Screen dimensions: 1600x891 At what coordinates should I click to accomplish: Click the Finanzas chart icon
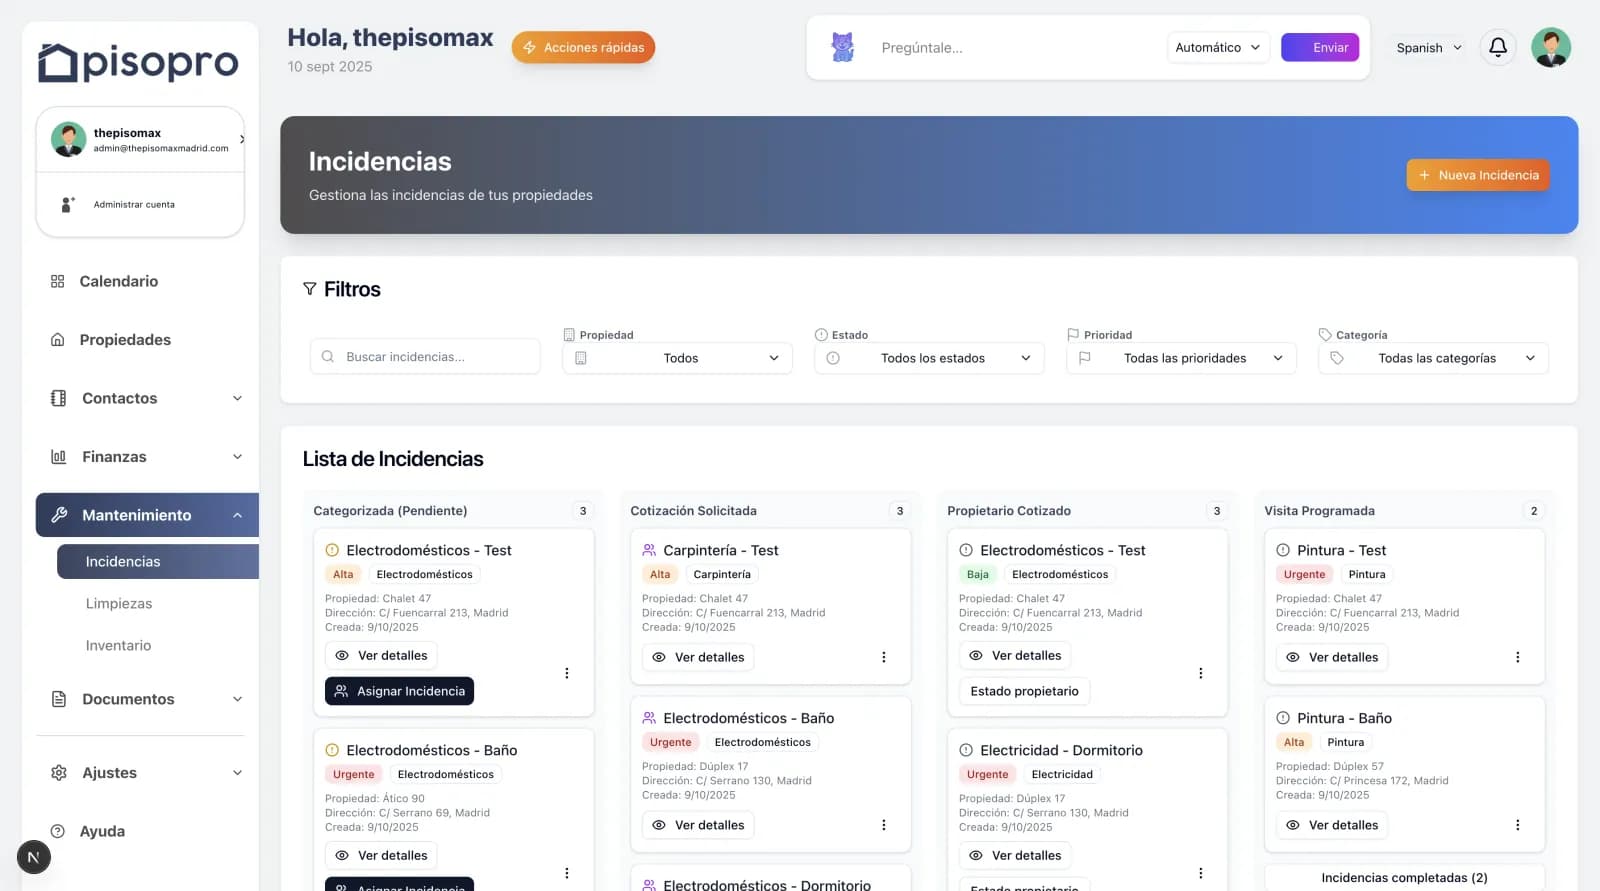(x=59, y=457)
